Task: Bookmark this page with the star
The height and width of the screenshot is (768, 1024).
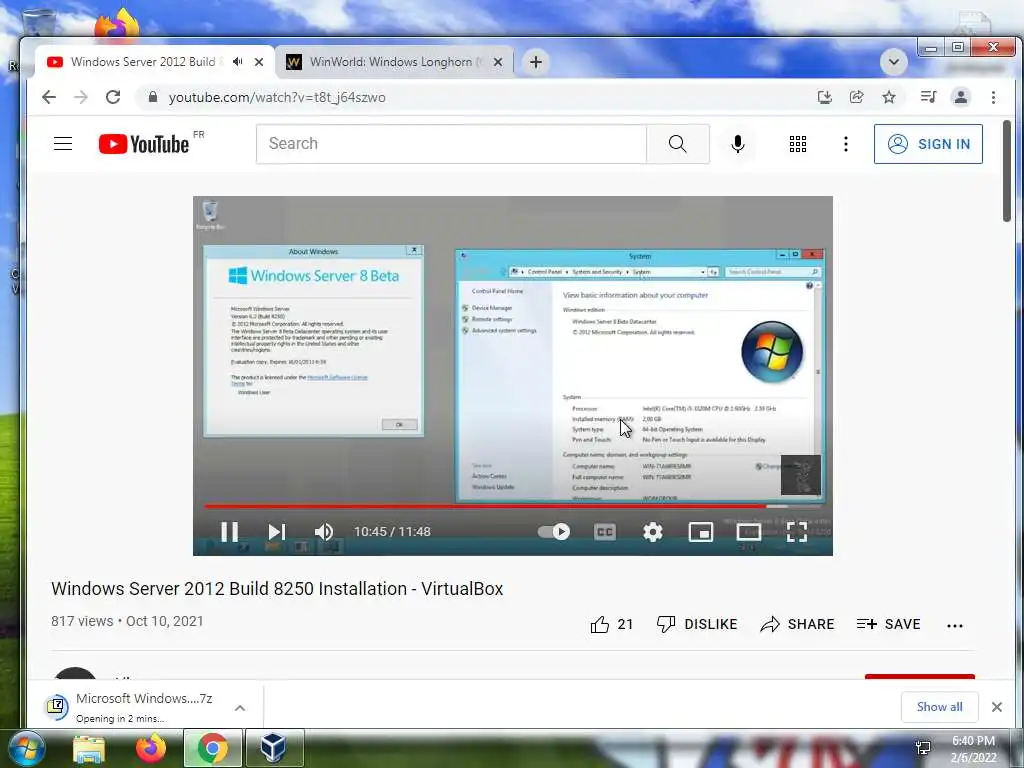Action: pos(889,97)
